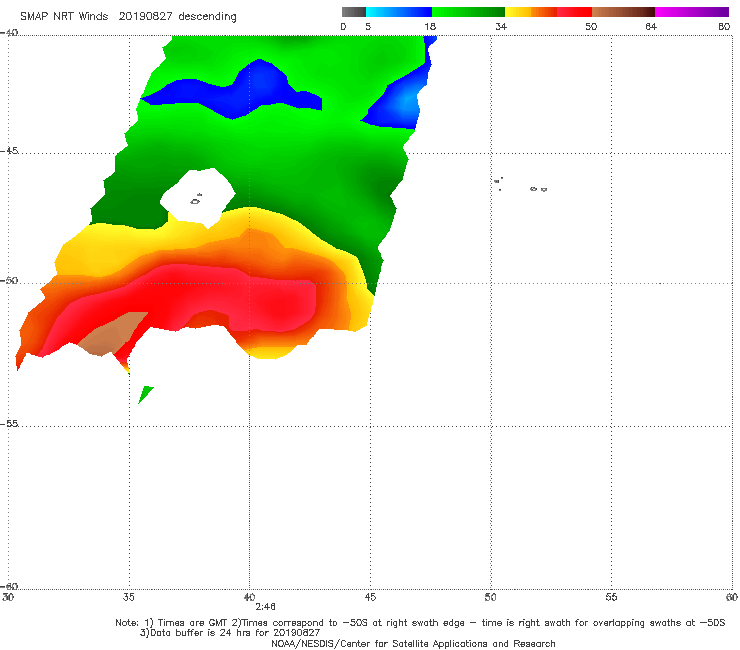This screenshot has width=740, height=650.
Task: Select the green segment of the color bar
Action: pos(468,12)
